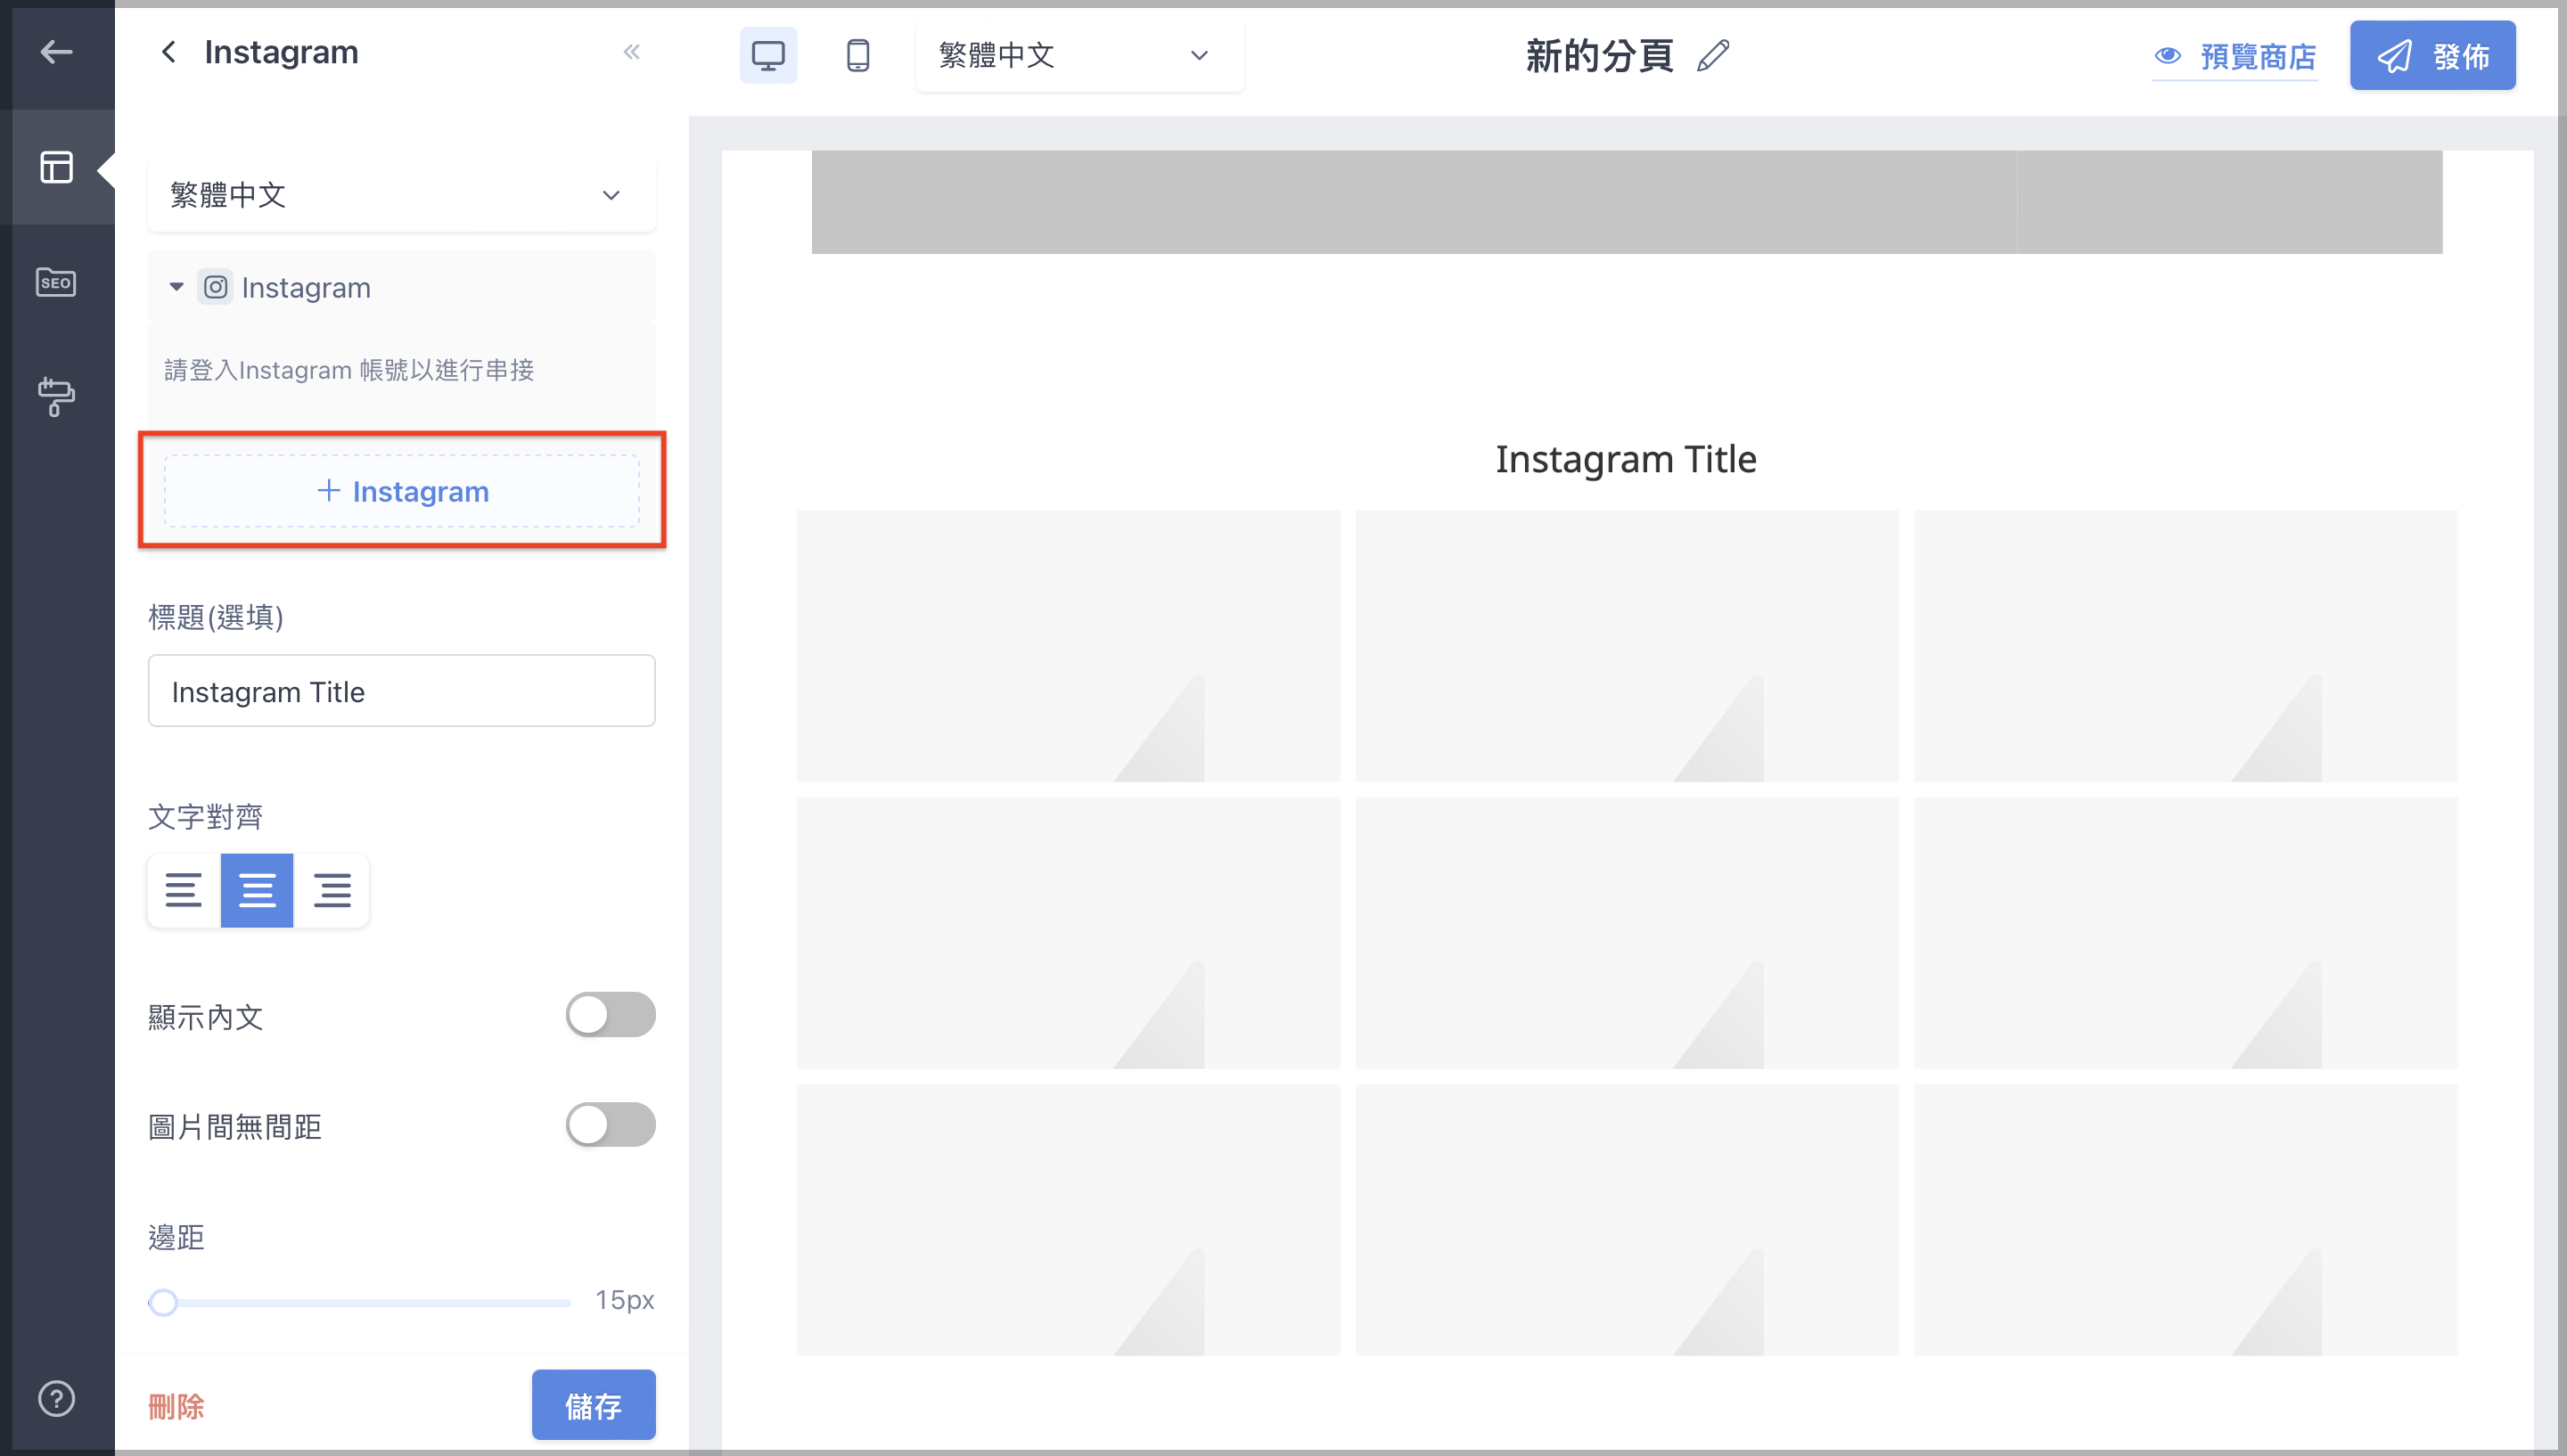Click 儲存 save button
Viewport: 2567px width, 1456px height.
pyautogui.click(x=593, y=1405)
